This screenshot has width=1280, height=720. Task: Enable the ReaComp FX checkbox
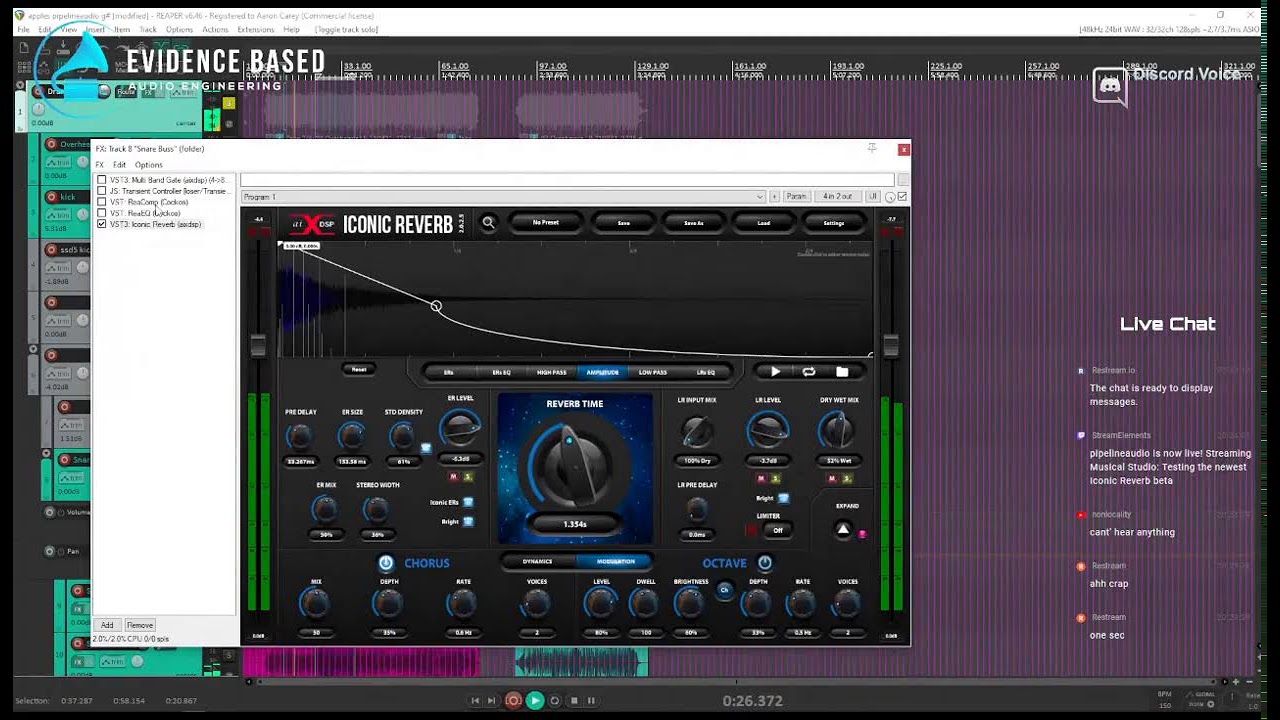point(102,202)
